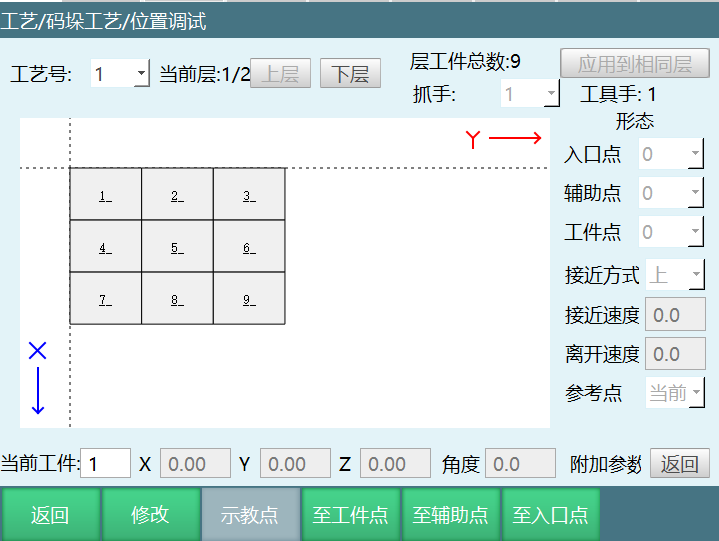Select workpiece cell 9 in grid
The width and height of the screenshot is (719, 541).
pyautogui.click(x=249, y=299)
